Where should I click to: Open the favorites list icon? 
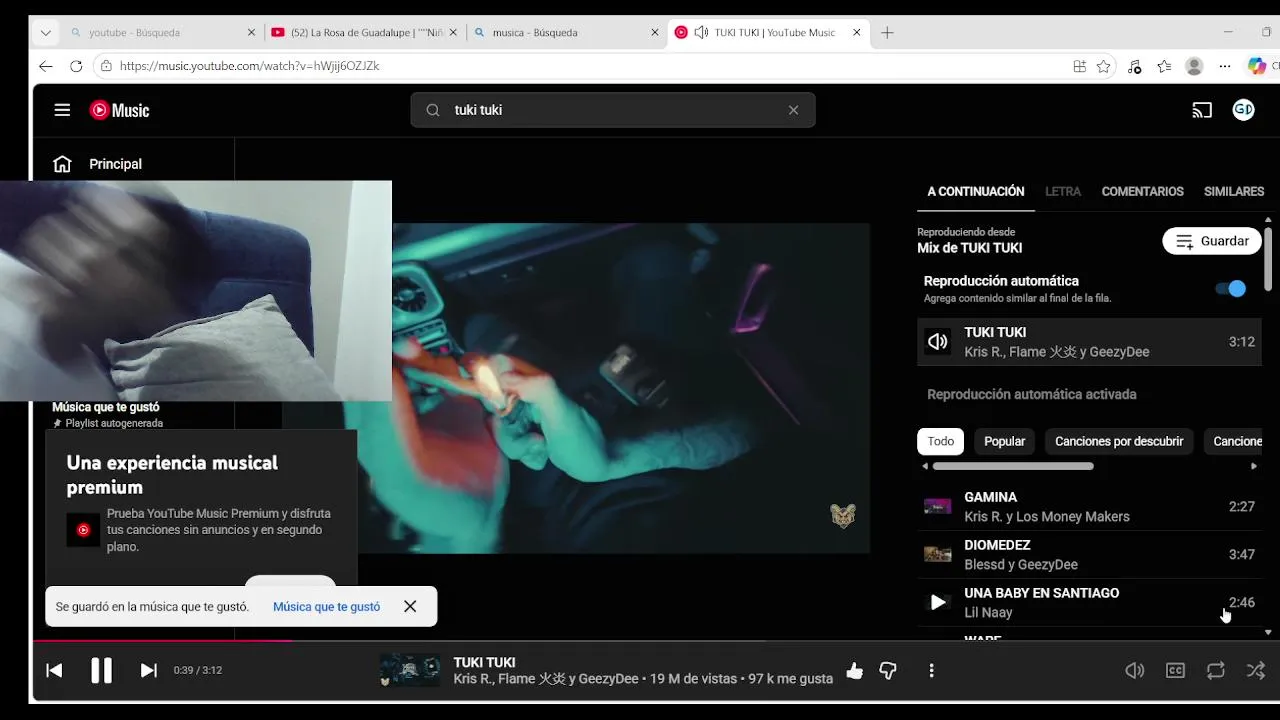1164,66
